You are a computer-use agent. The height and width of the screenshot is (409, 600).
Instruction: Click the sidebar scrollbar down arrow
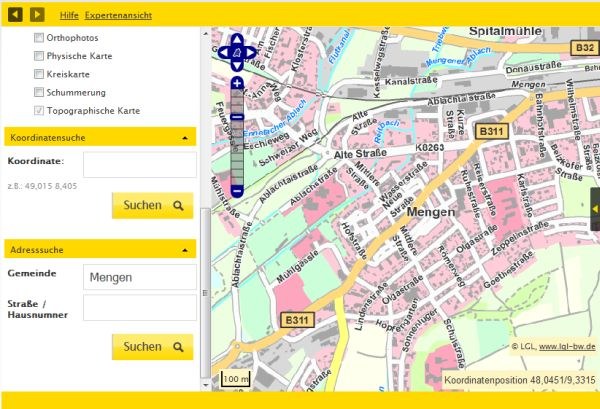[206, 385]
